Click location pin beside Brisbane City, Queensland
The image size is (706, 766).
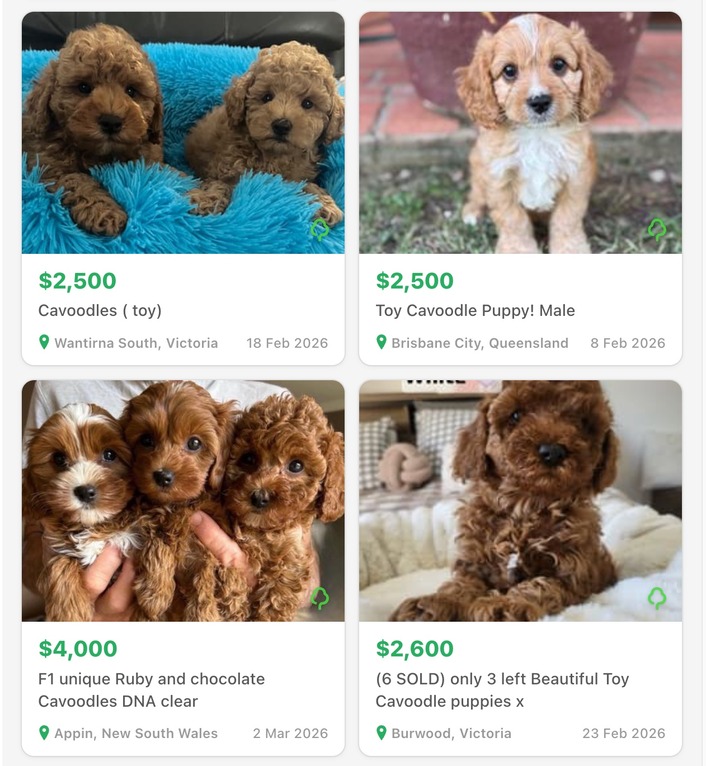coord(381,342)
